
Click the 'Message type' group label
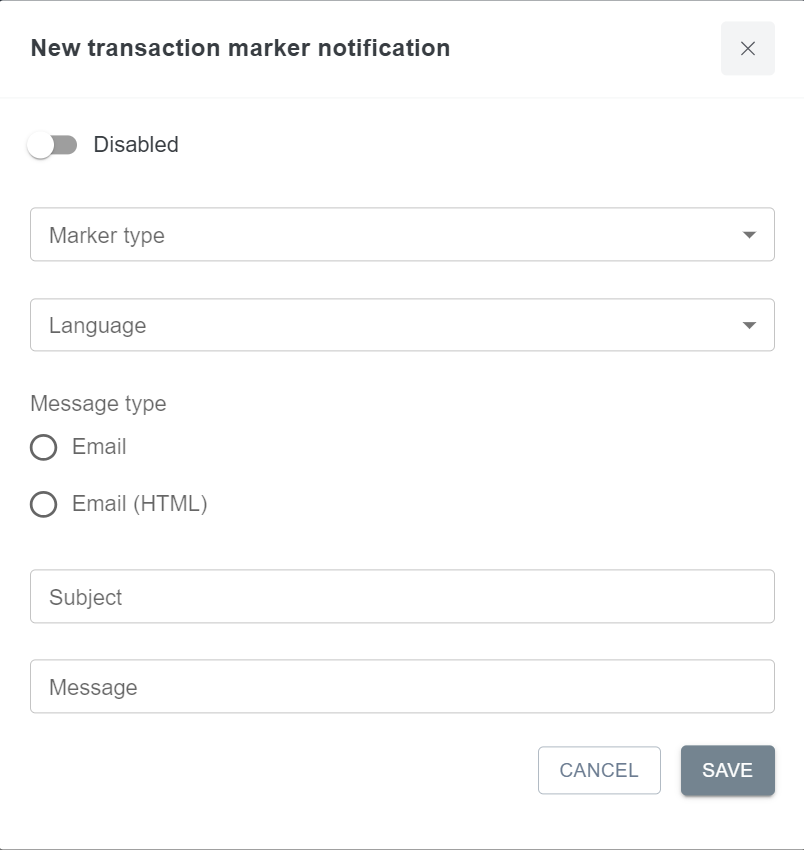coord(98,404)
